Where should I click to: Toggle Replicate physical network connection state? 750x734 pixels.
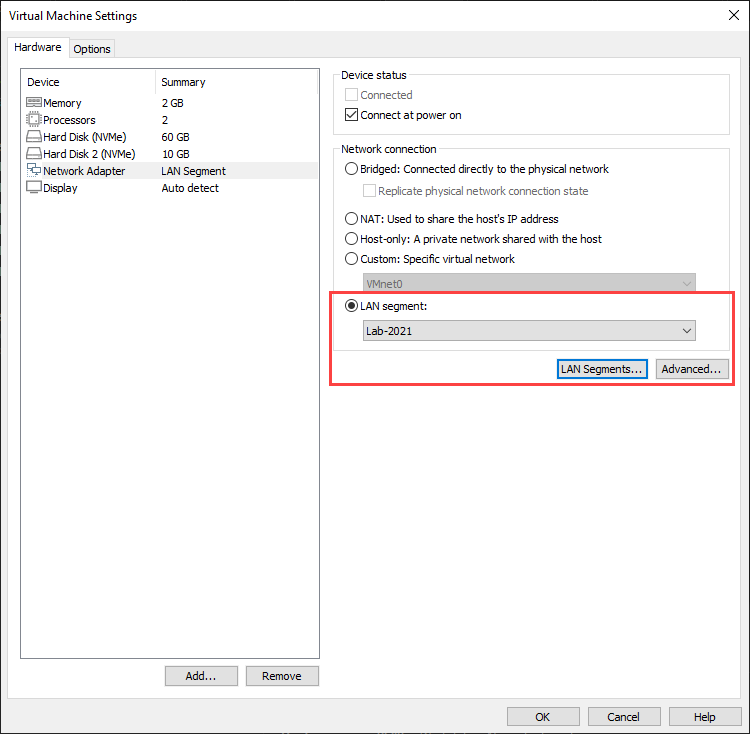[x=369, y=191]
